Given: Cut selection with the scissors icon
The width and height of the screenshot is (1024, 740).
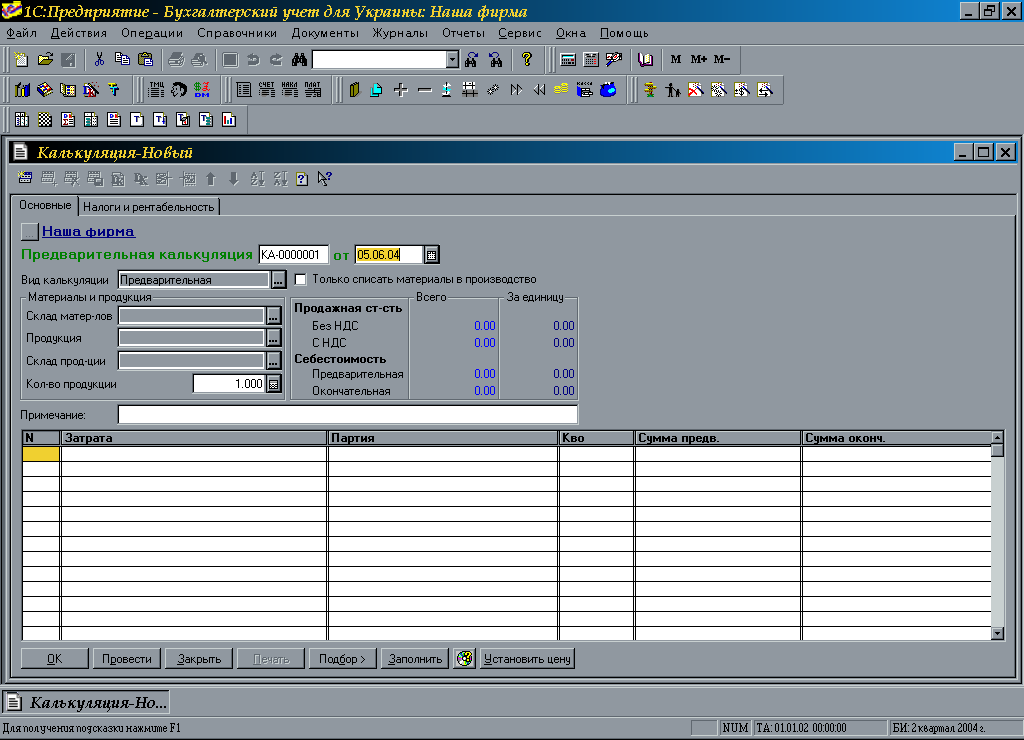Looking at the screenshot, I should click(99, 60).
